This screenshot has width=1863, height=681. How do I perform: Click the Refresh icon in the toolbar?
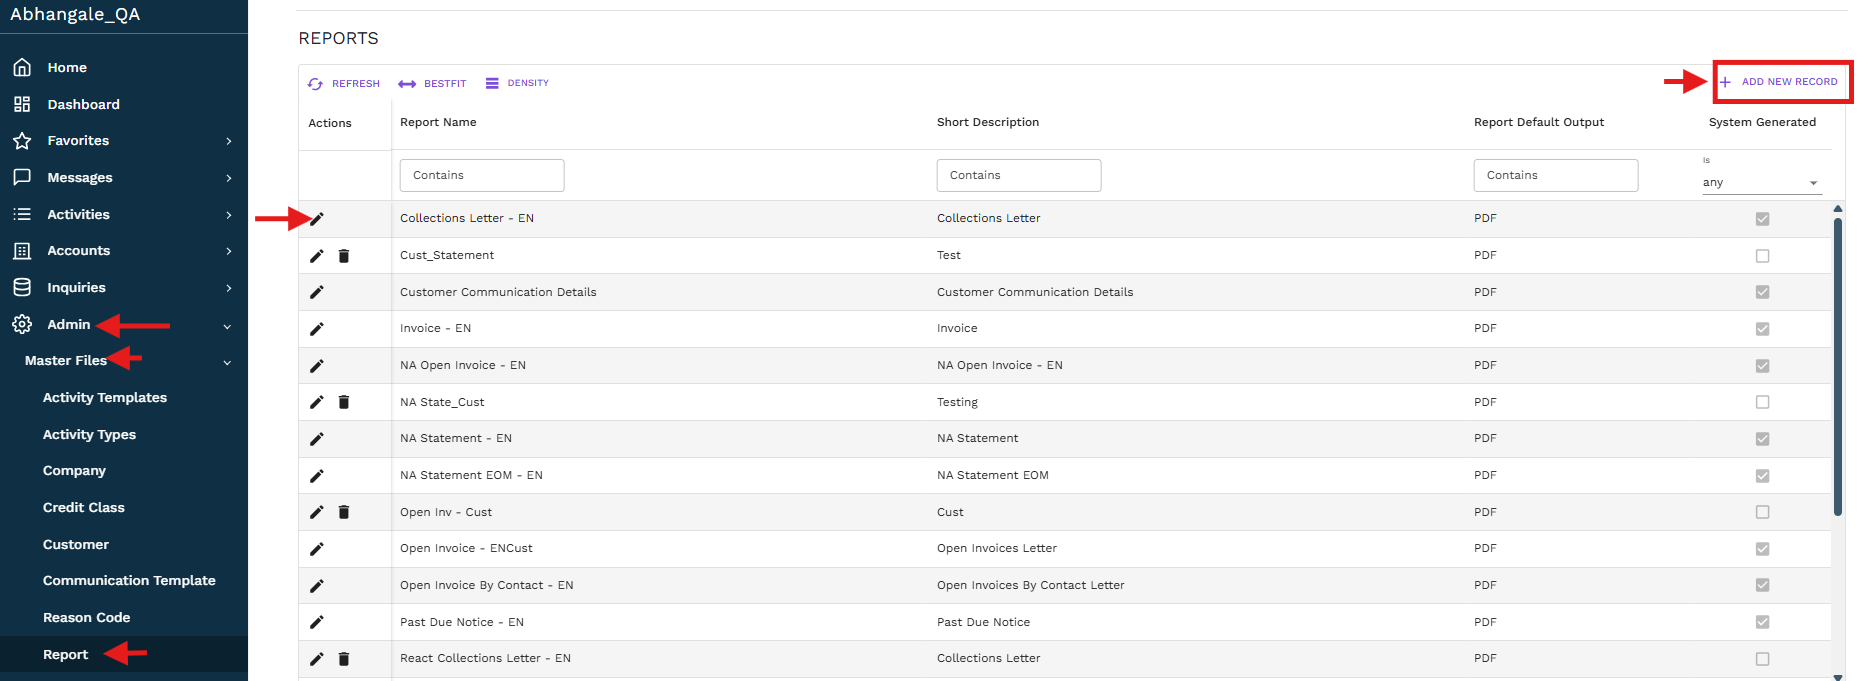315,84
